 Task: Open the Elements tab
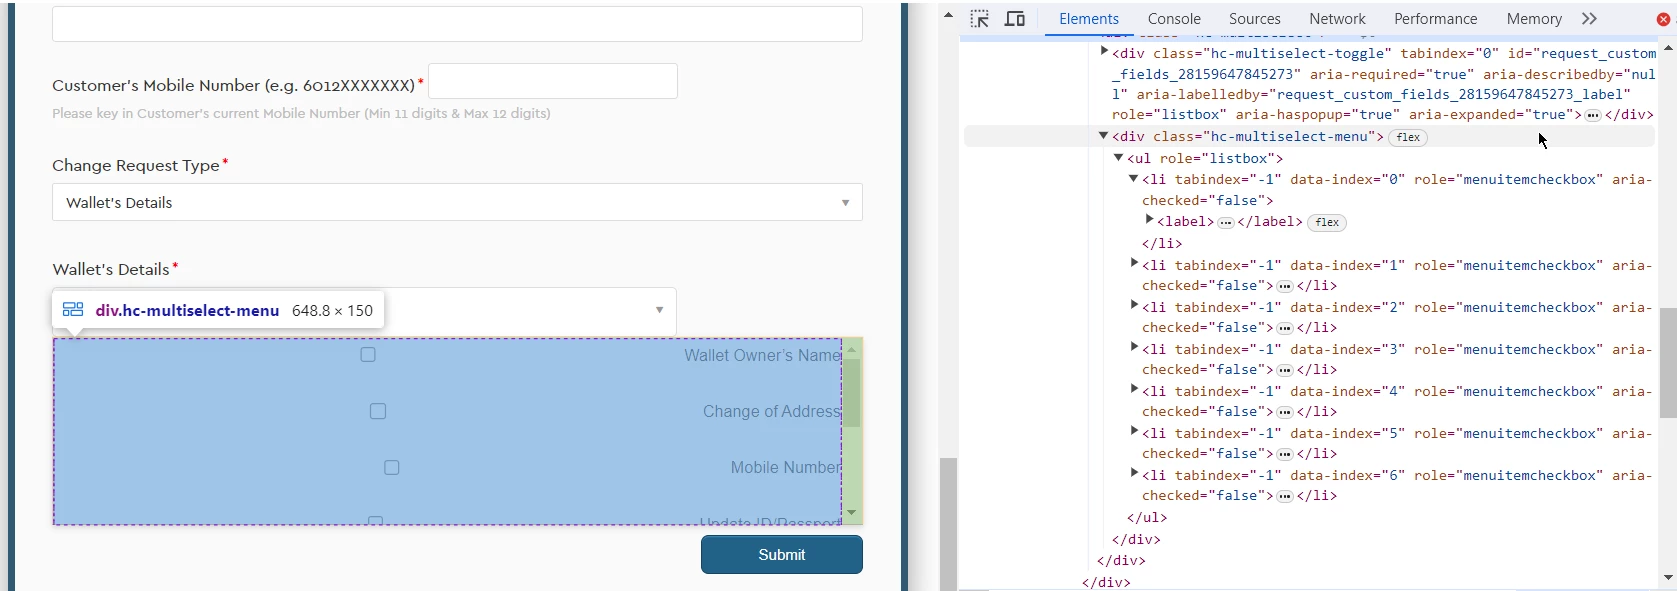pos(1089,19)
